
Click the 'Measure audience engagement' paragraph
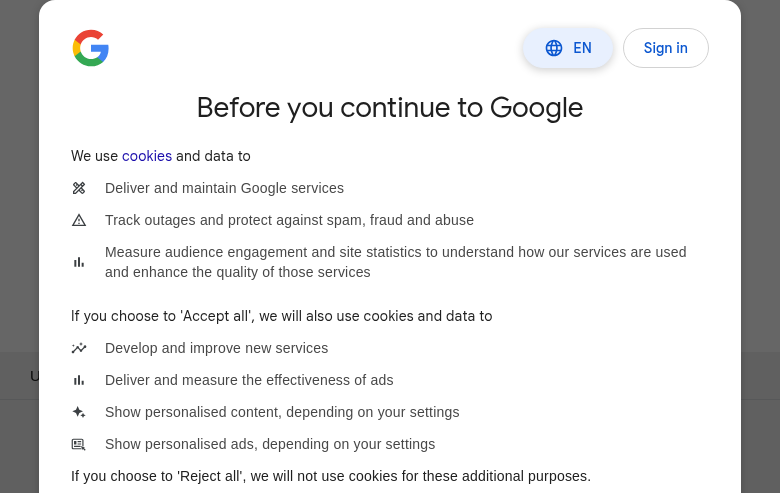tap(395, 262)
